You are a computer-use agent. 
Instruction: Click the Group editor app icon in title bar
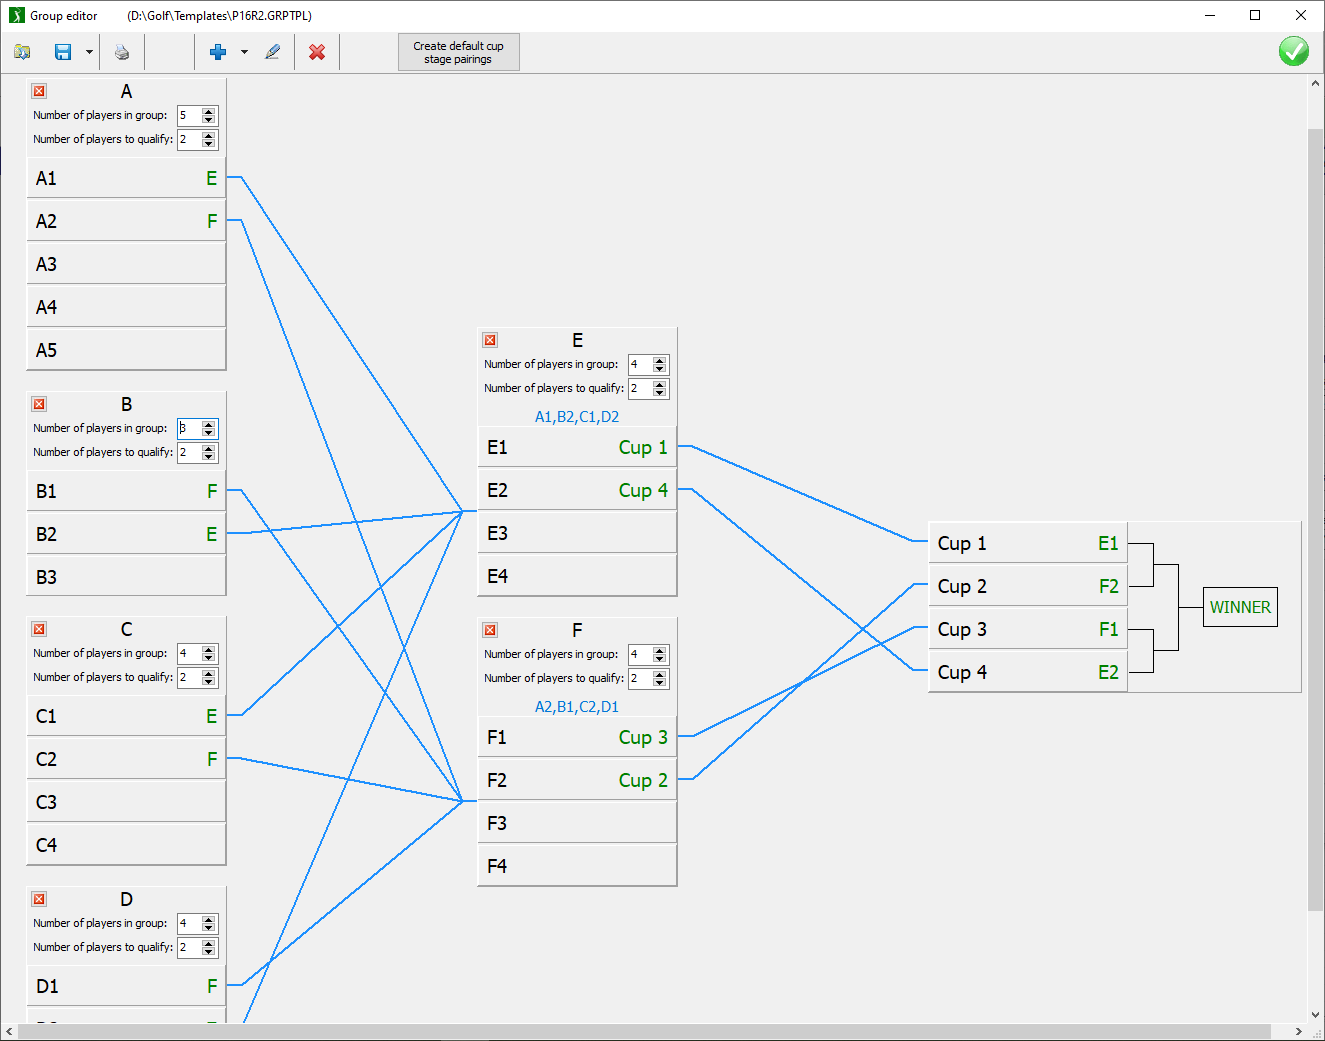pyautogui.click(x=17, y=15)
